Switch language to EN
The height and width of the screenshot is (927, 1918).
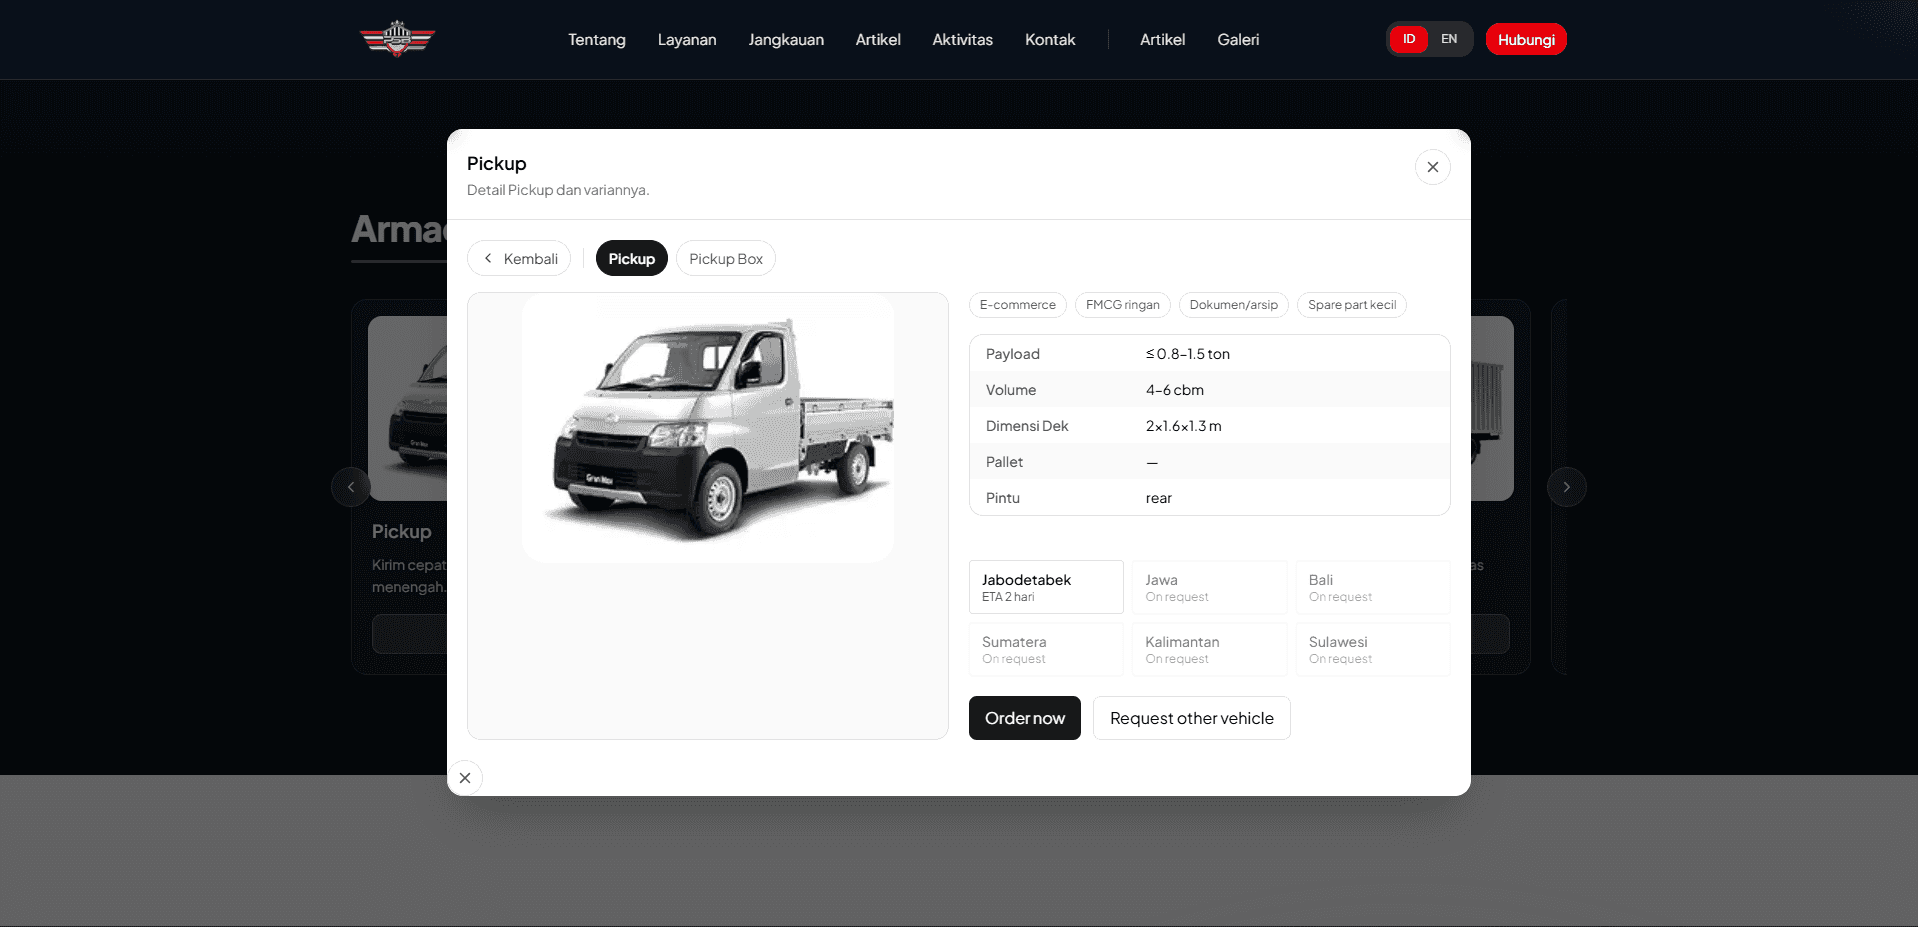pos(1448,39)
